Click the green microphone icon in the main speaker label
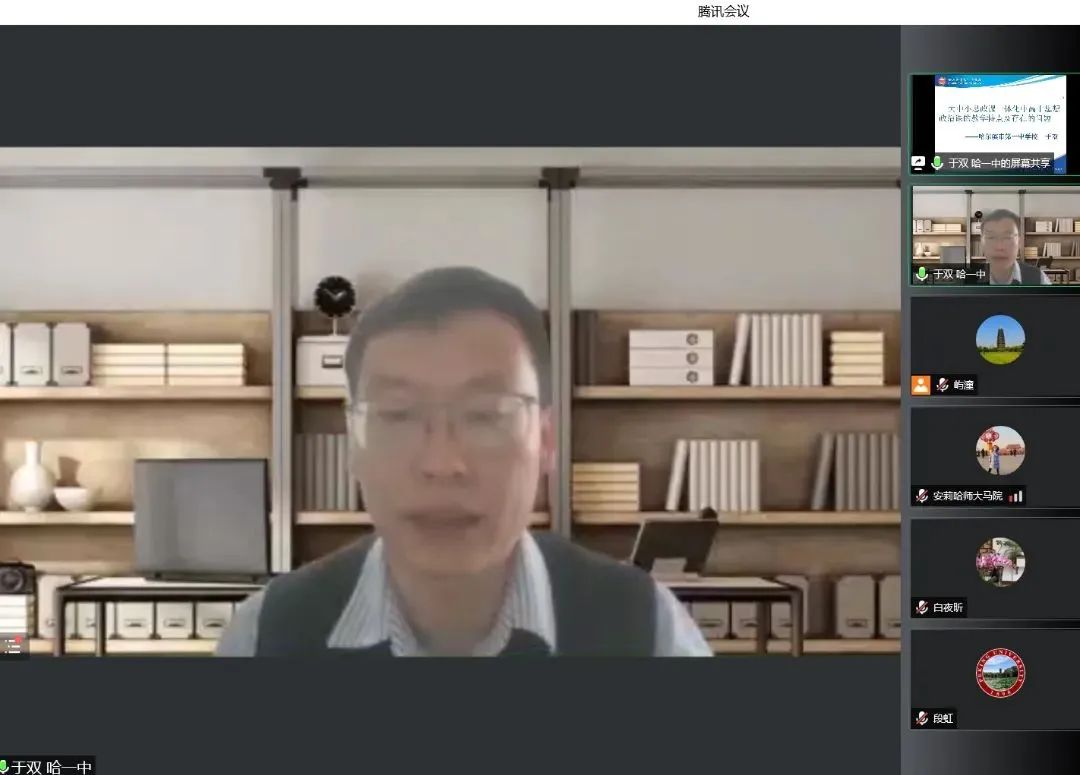This screenshot has height=775, width=1080. click(4, 767)
